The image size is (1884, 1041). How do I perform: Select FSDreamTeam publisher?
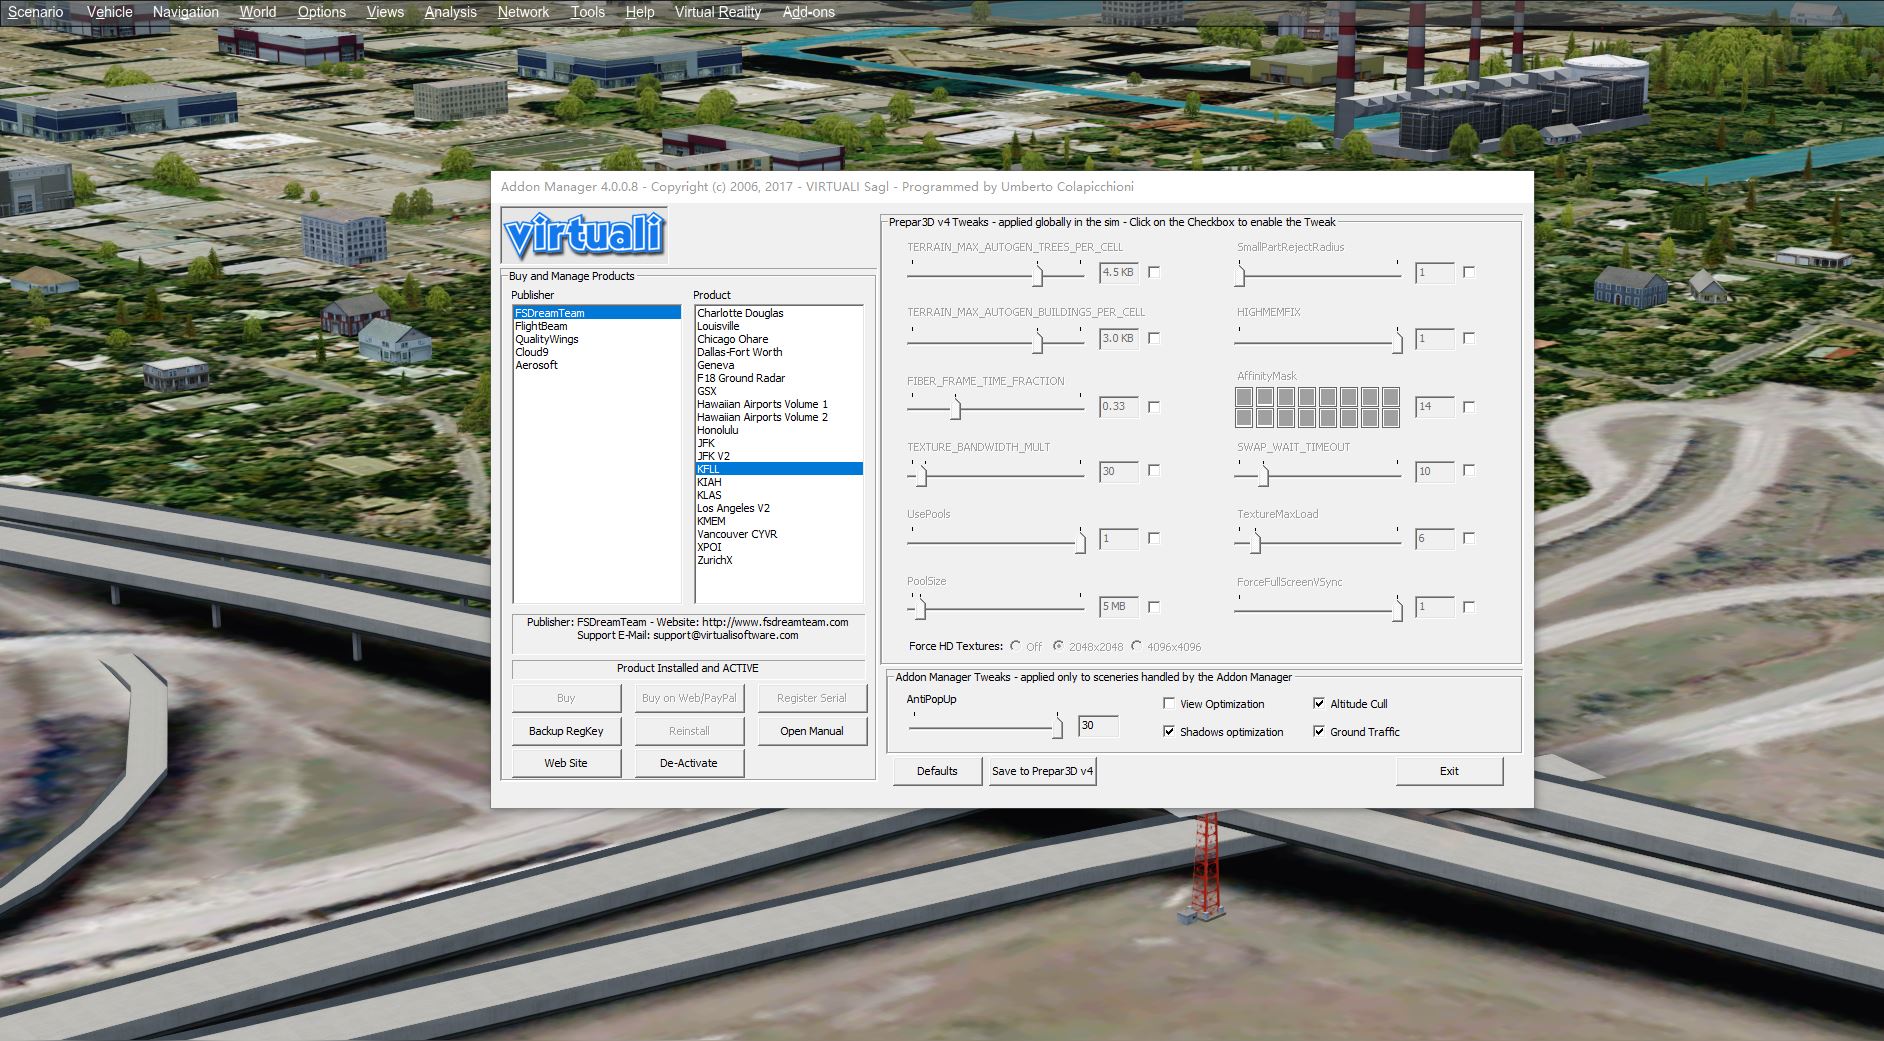point(597,313)
